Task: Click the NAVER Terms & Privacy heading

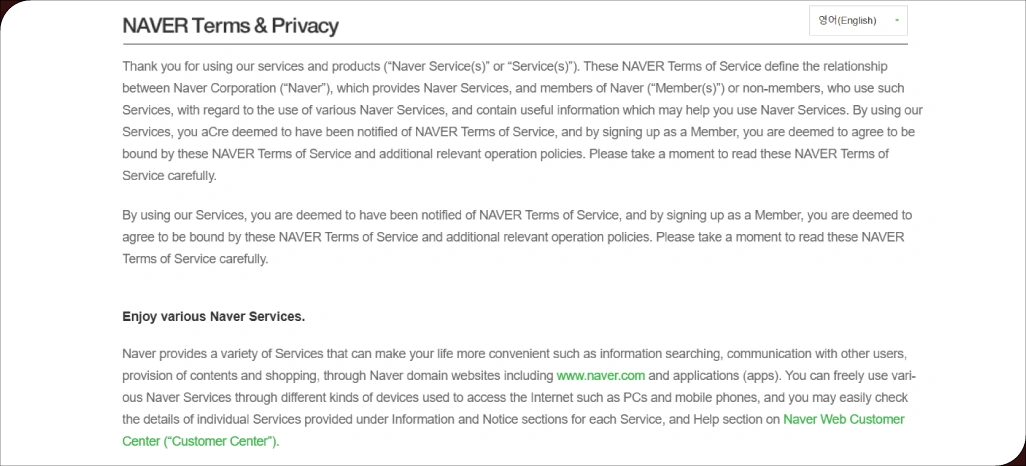Action: 230,26
